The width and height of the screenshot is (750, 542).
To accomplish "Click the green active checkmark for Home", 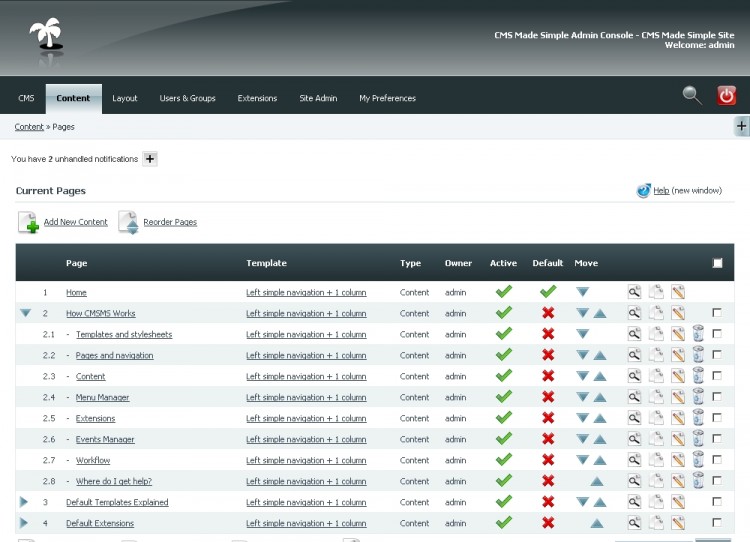I will click(x=504, y=291).
